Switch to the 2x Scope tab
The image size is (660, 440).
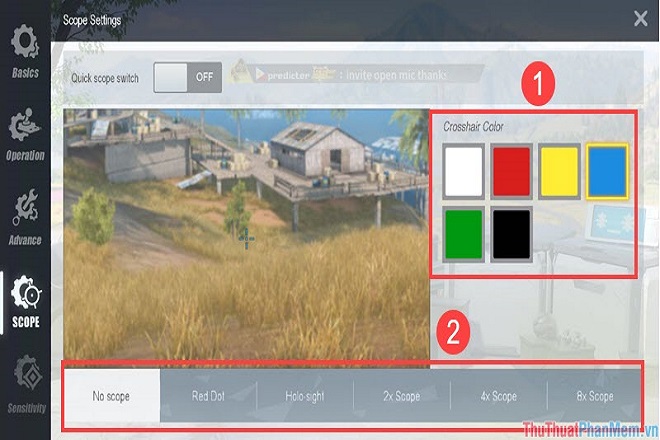[x=402, y=396]
